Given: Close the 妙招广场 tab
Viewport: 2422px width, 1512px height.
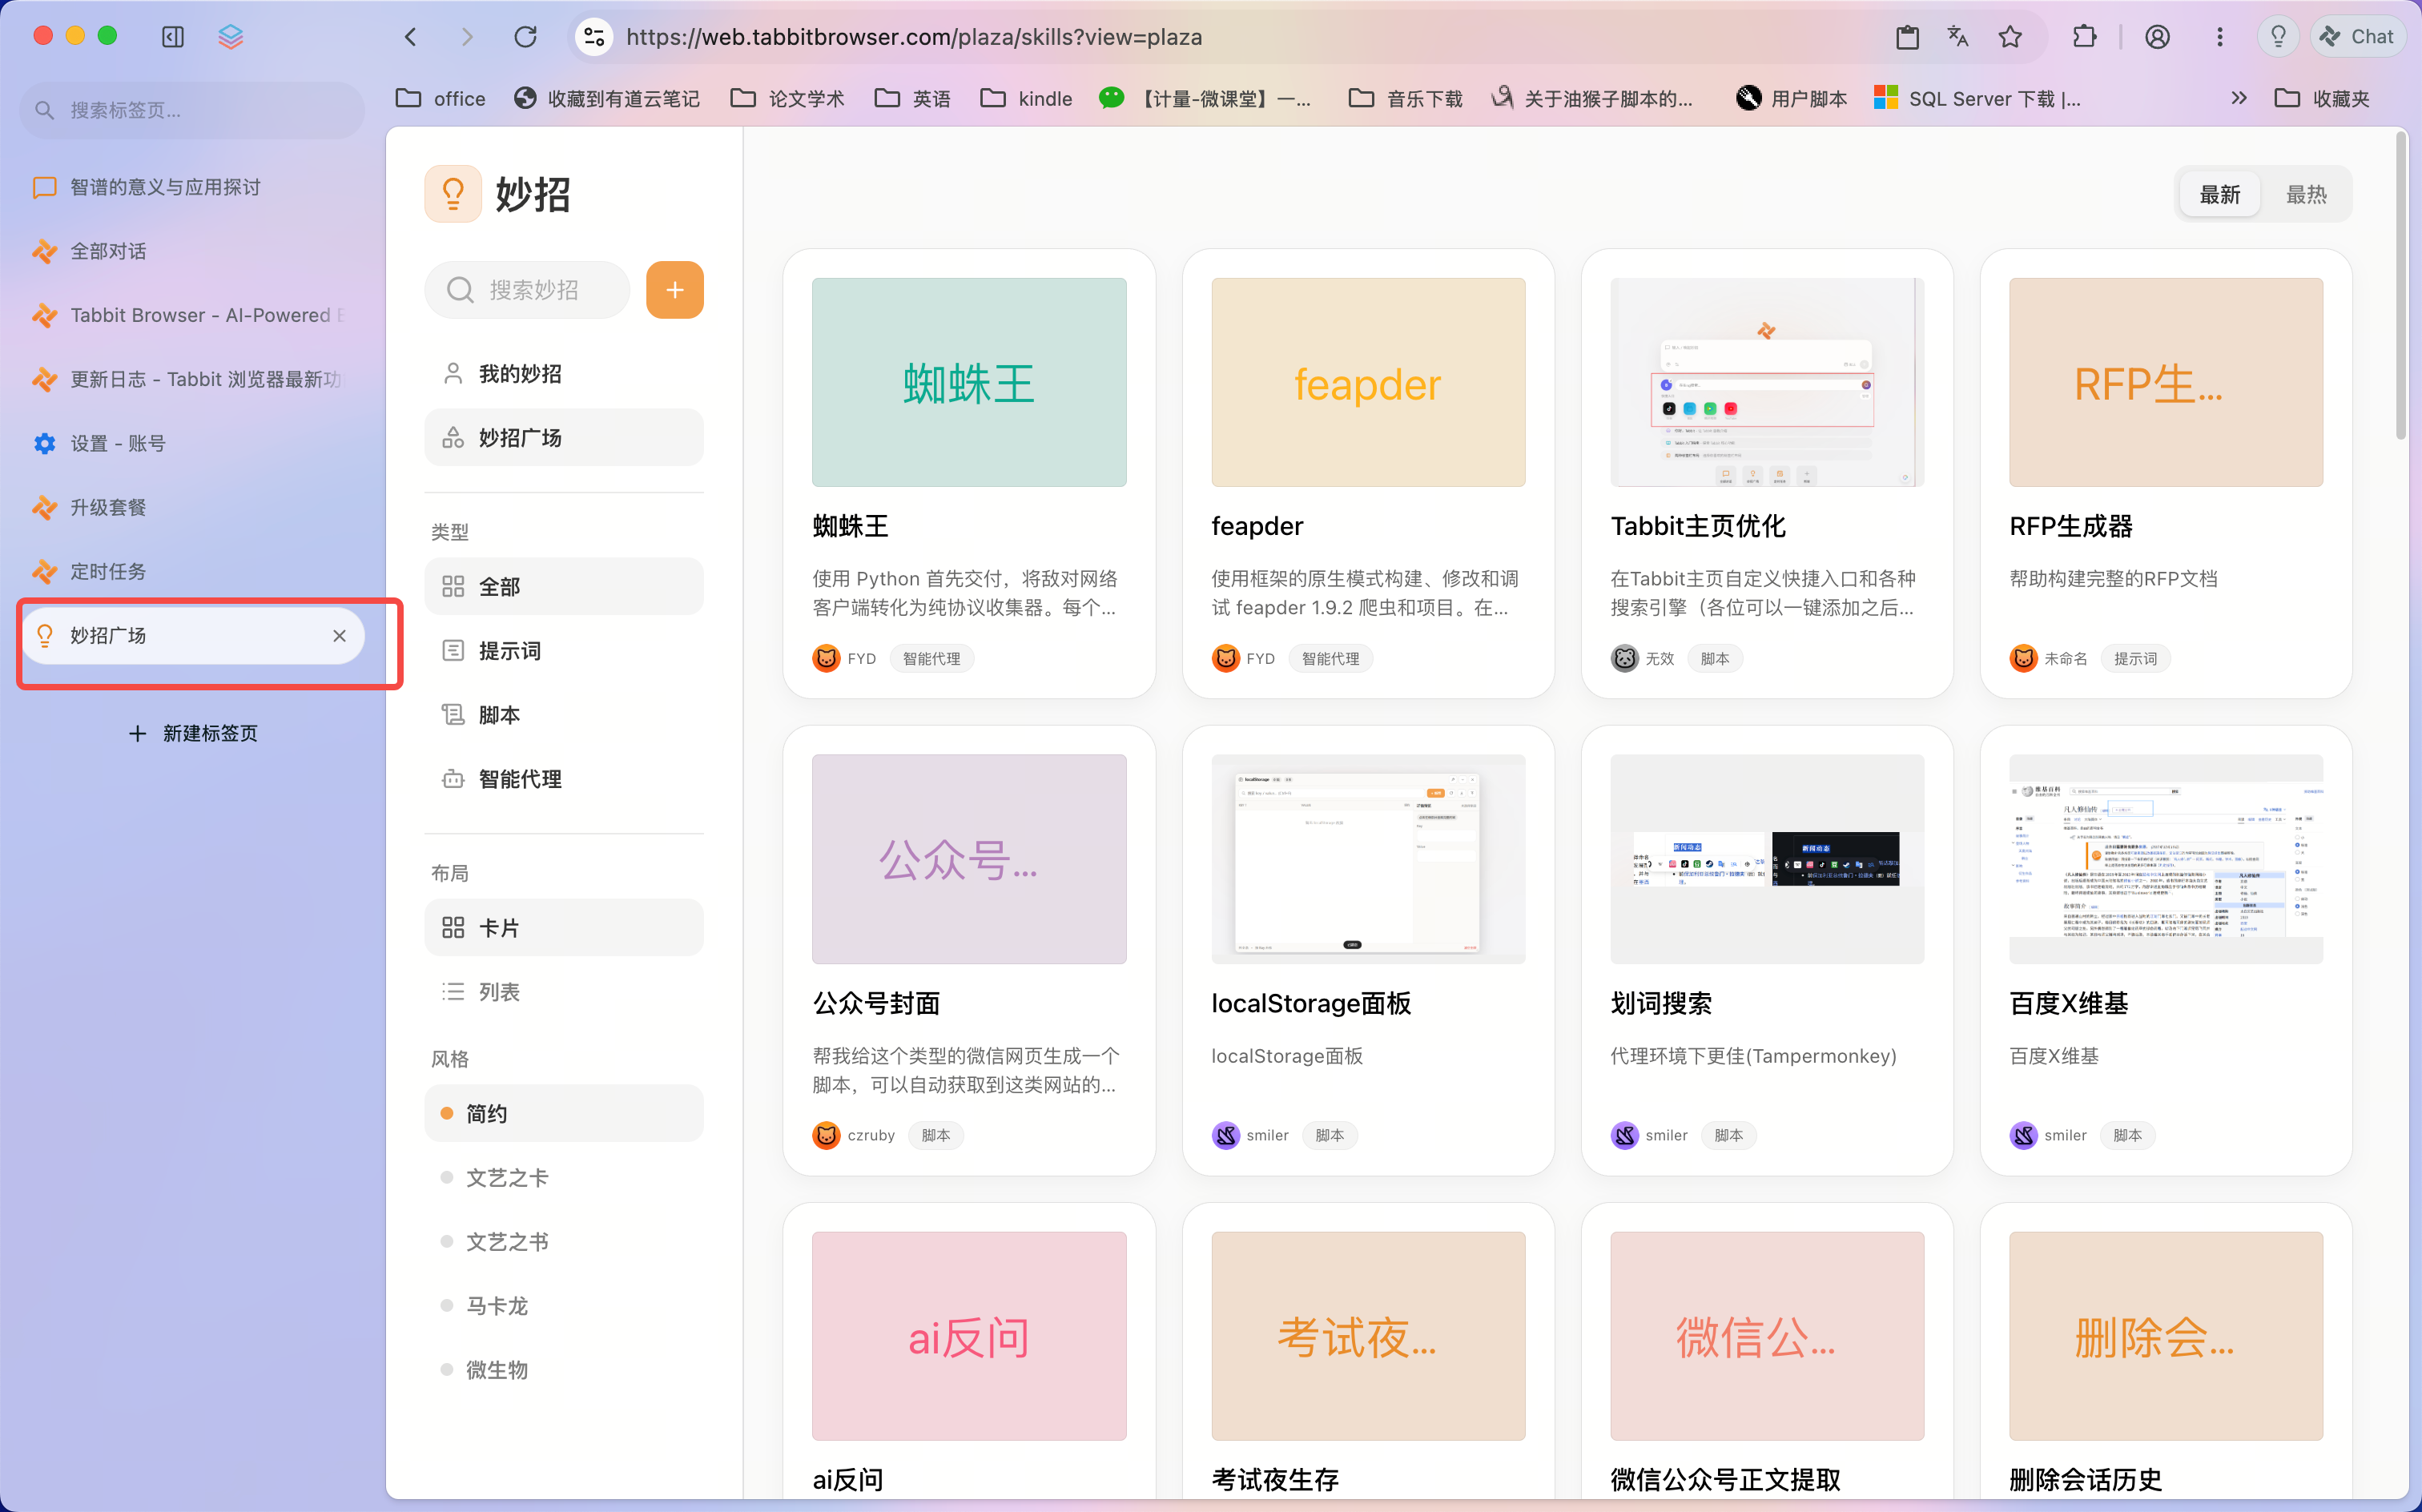Looking at the screenshot, I should tap(339, 636).
